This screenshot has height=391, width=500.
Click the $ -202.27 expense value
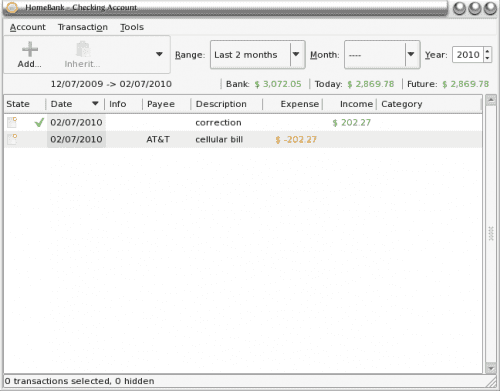(x=296, y=139)
